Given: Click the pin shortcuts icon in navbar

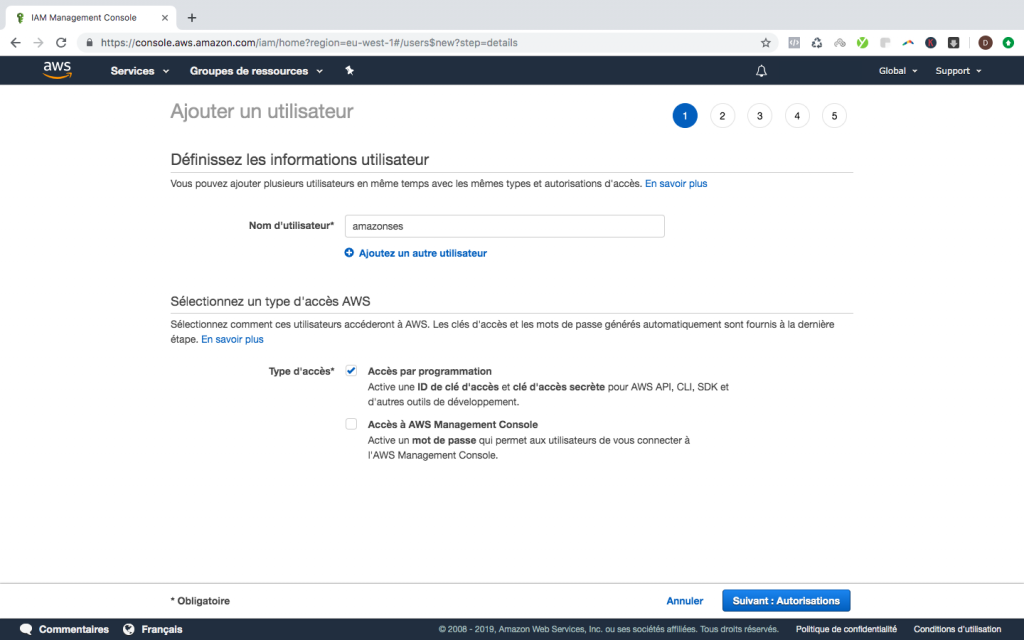Looking at the screenshot, I should point(349,71).
